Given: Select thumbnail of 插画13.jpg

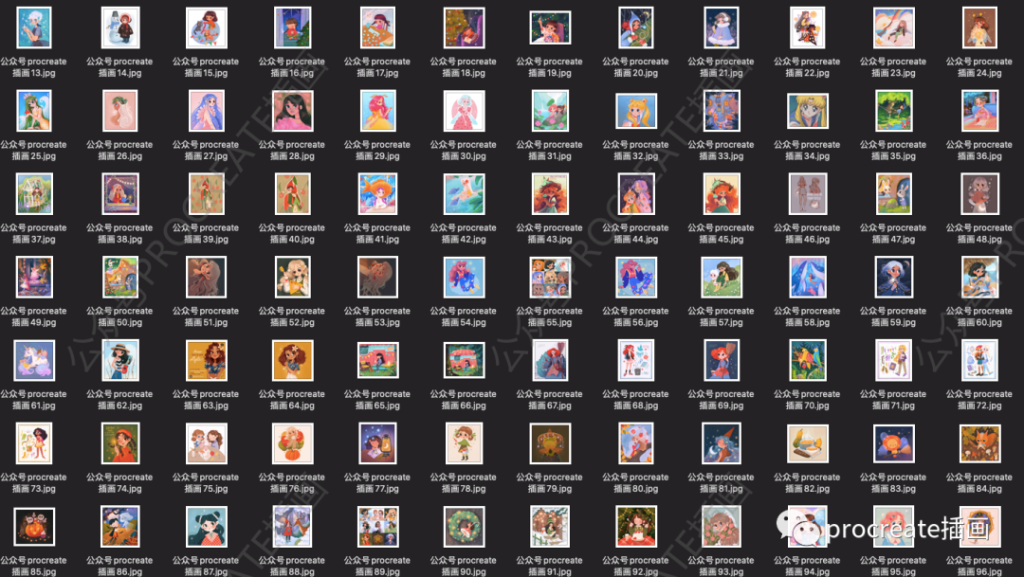Looking at the screenshot, I should tap(33, 28).
